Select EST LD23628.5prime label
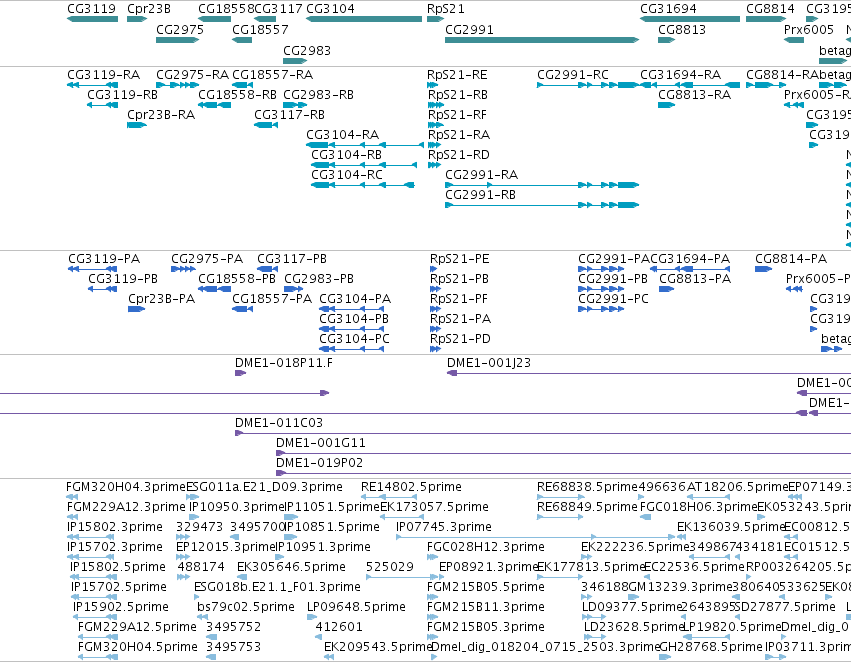Screen dimensions: 851x662 tap(633, 627)
